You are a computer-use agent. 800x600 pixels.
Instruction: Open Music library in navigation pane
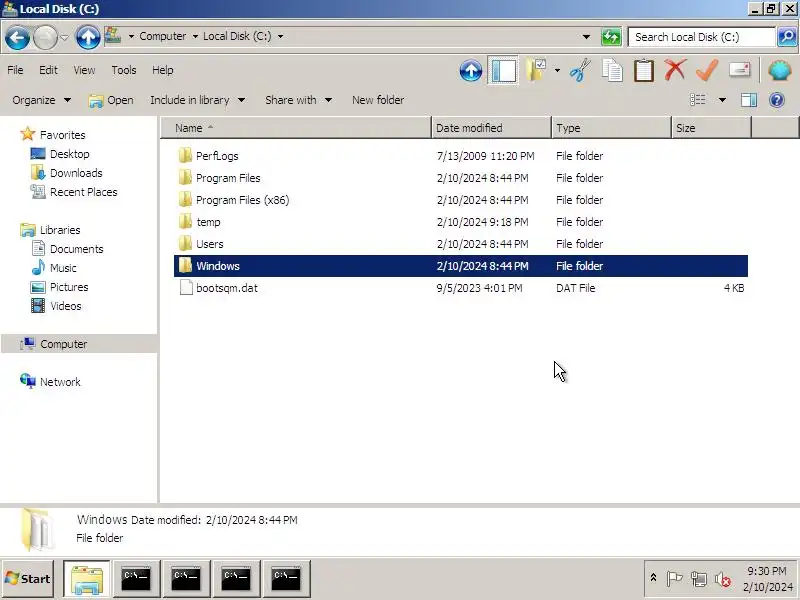click(63, 268)
